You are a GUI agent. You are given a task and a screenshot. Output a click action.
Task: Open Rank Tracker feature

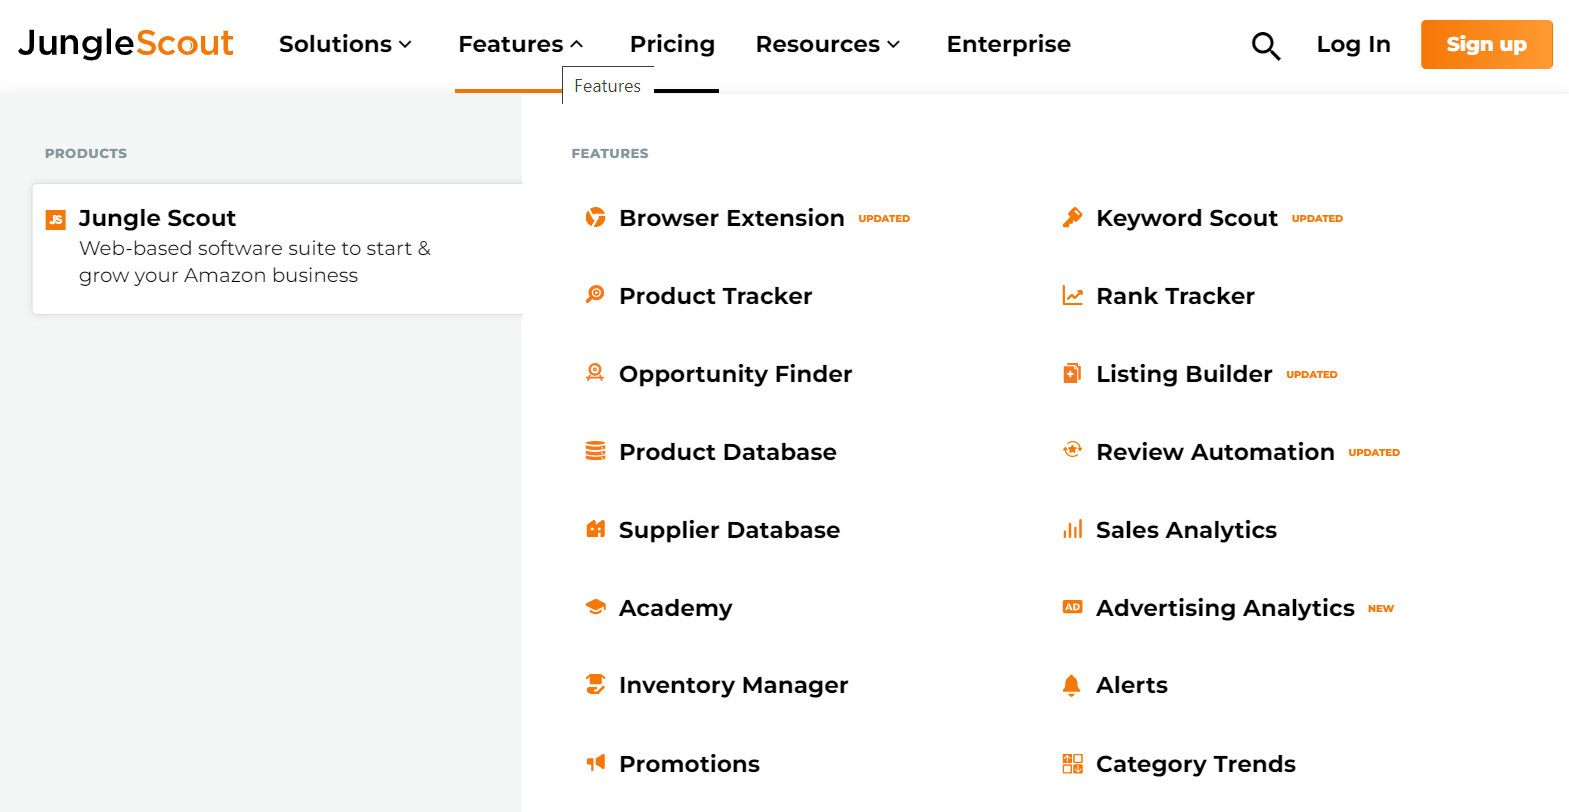pos(1175,296)
